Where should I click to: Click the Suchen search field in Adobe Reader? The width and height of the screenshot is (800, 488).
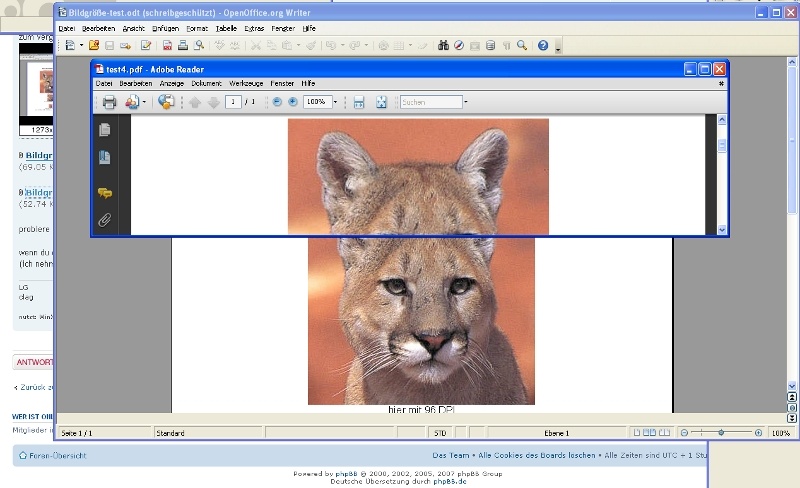coord(430,102)
